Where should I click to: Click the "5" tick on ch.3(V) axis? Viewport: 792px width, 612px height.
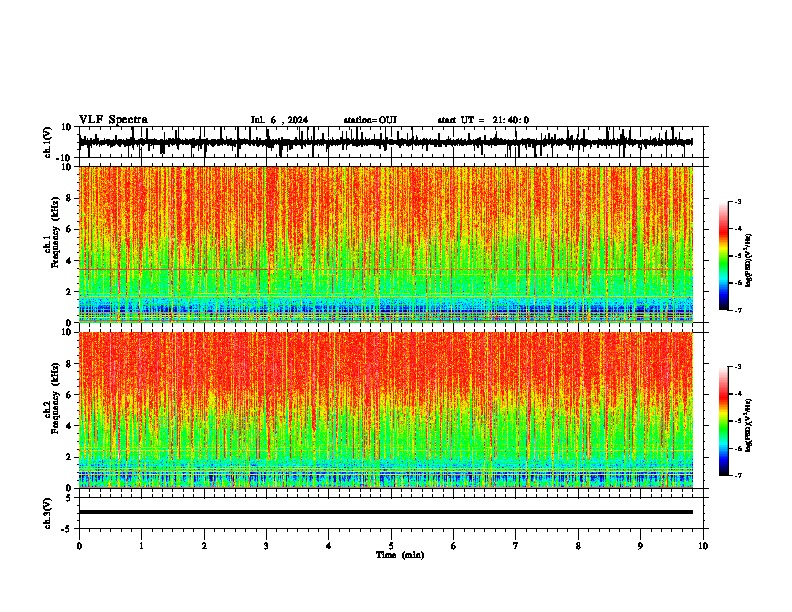click(x=69, y=497)
